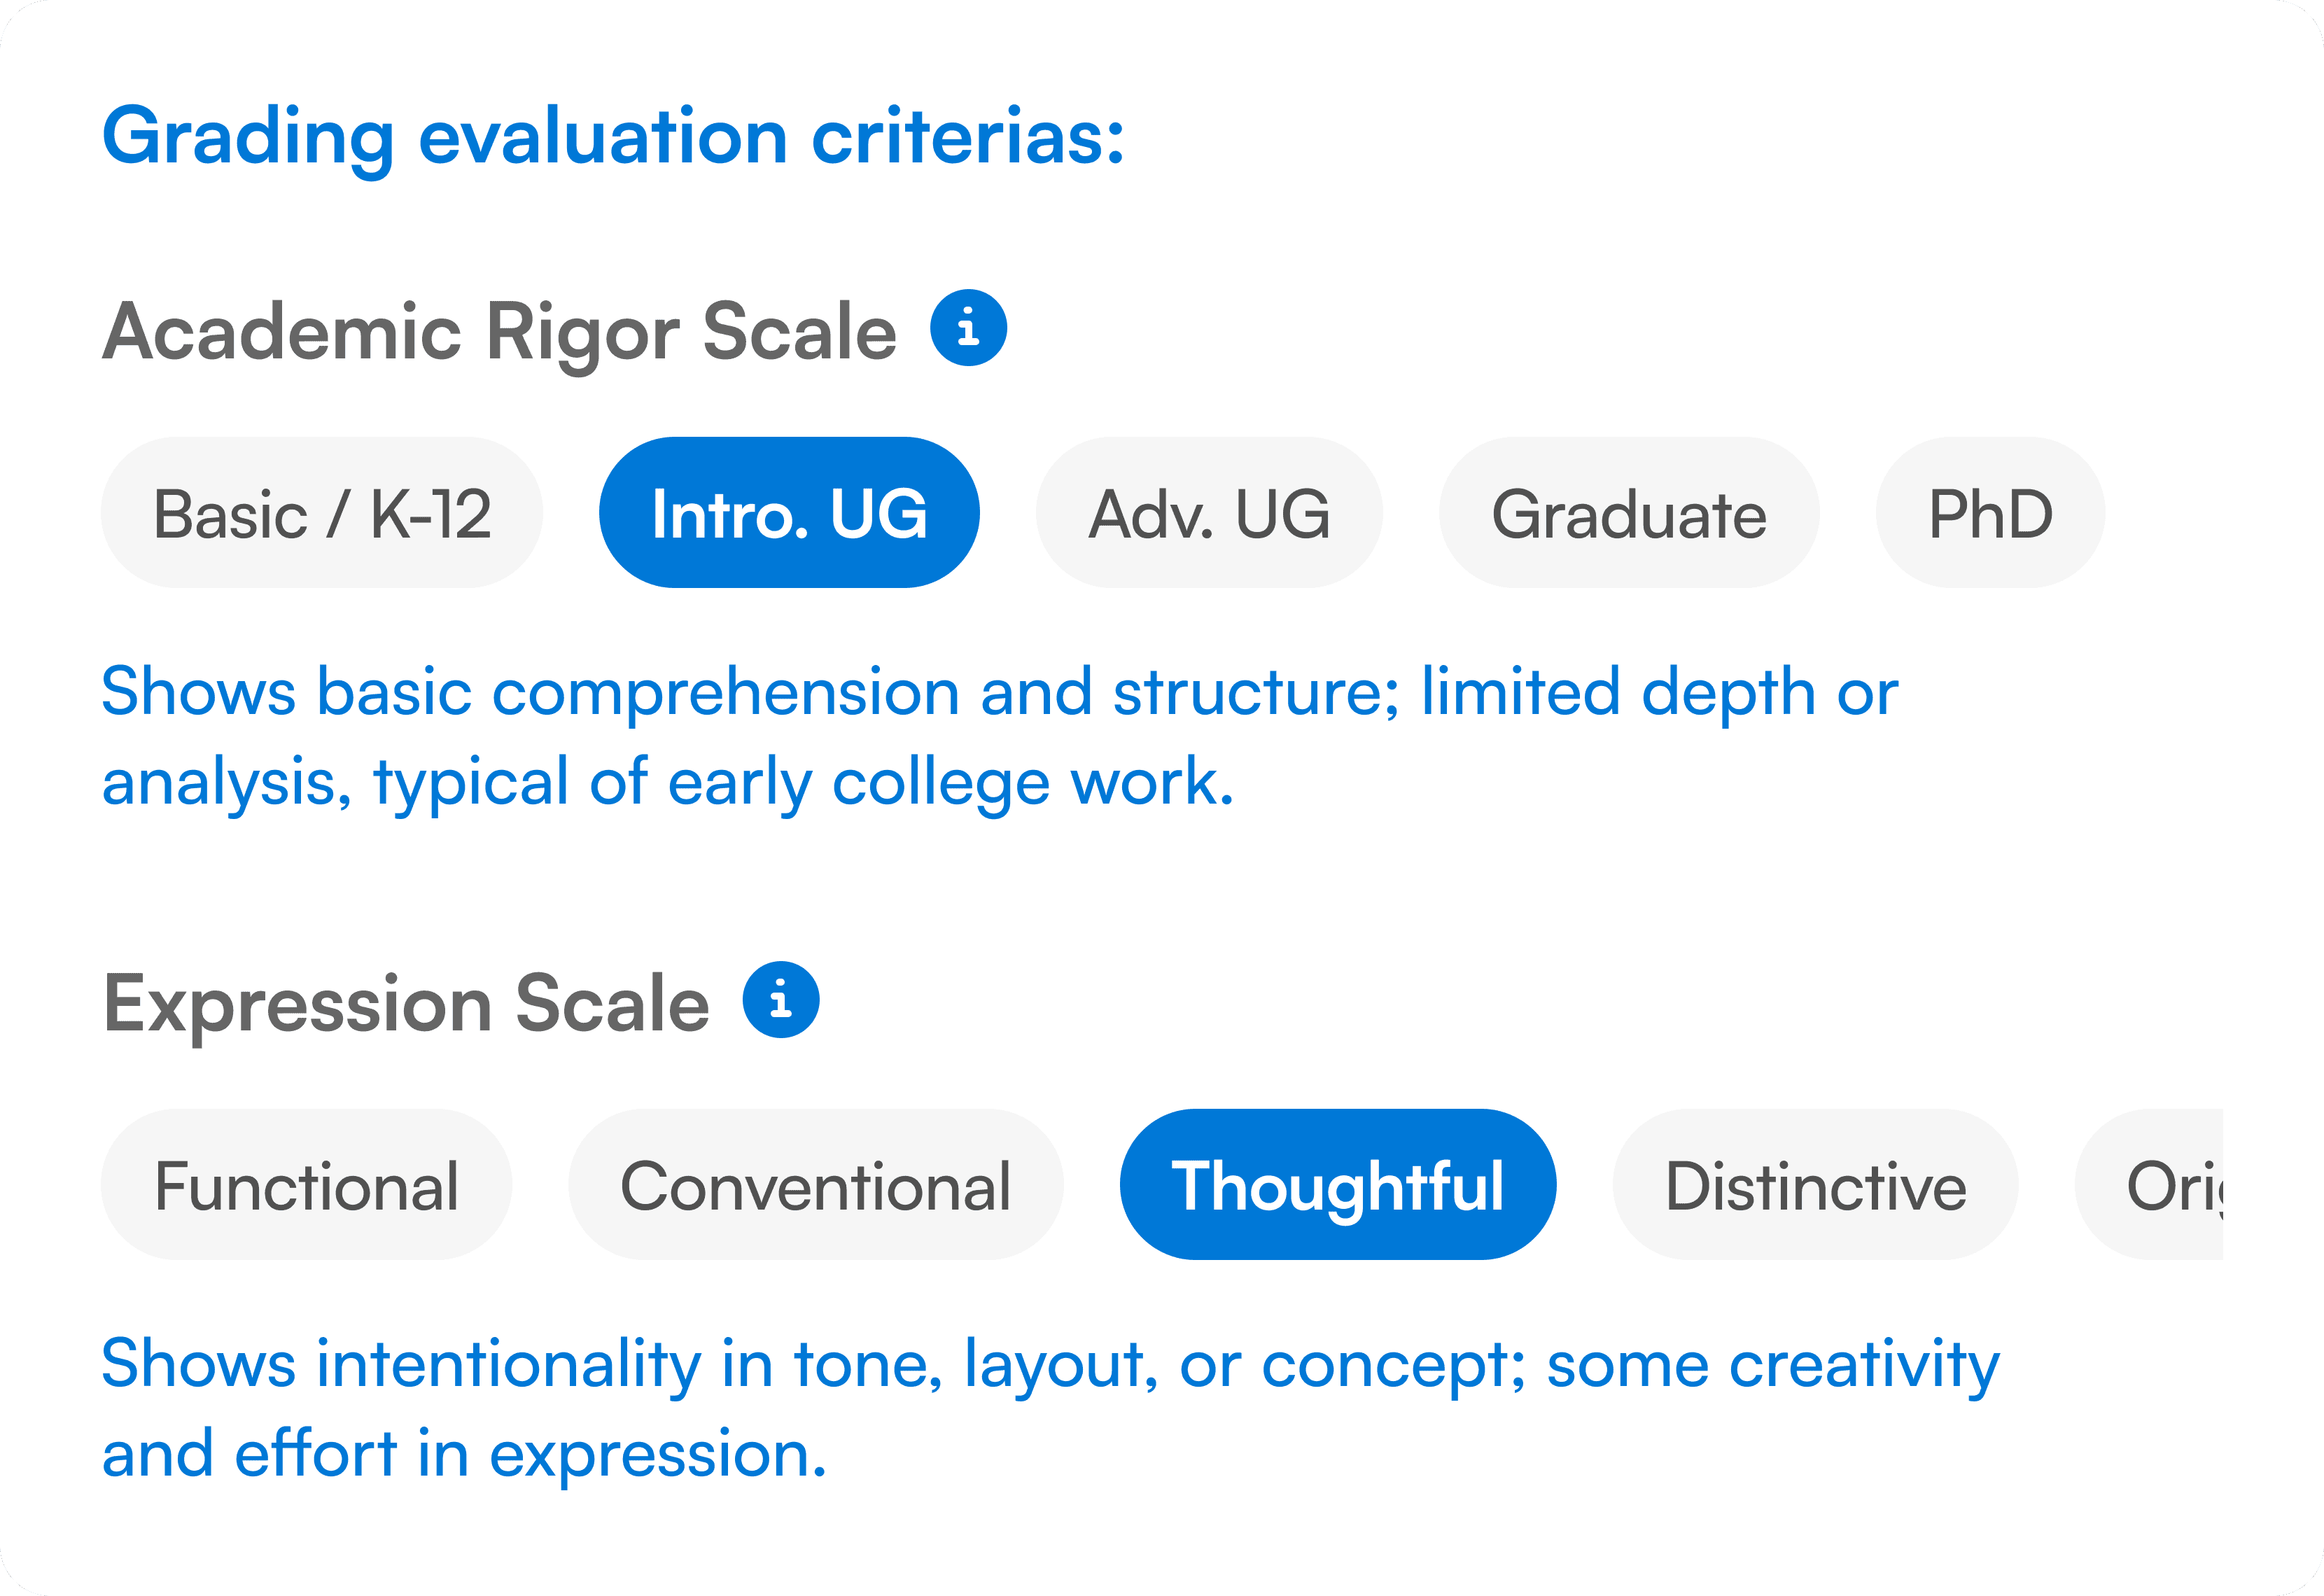Pick the PhD rigor option
The width and height of the screenshot is (2324, 1596).
coord(1990,513)
